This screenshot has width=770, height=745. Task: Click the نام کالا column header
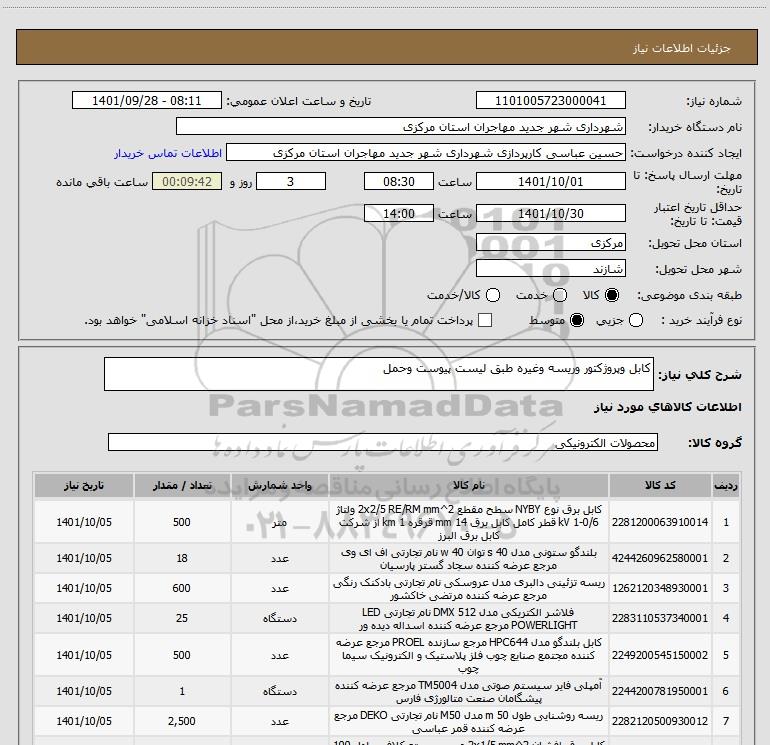468,485
